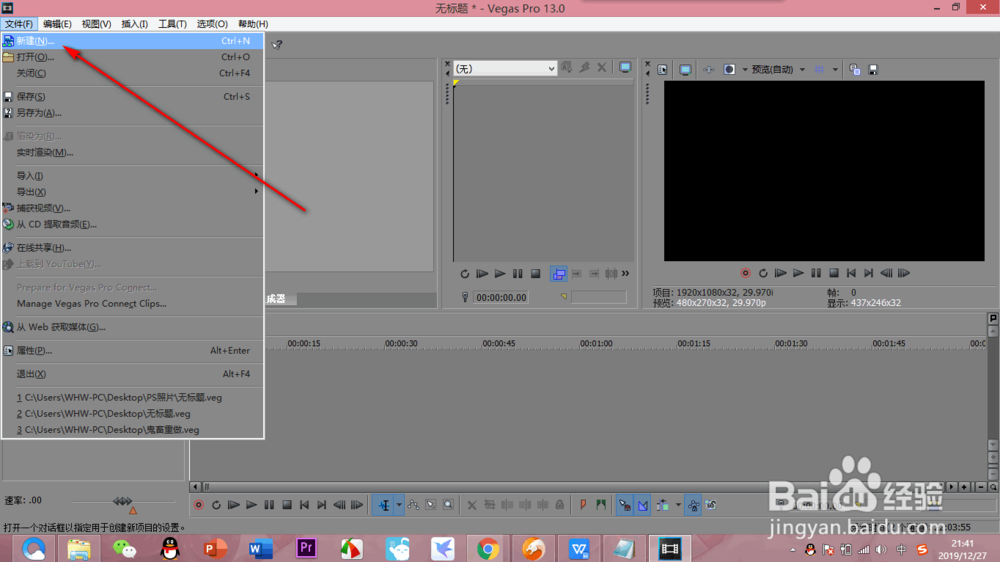This screenshot has width=1000, height=562.
Task: Toggle preview on external monitor icon
Action: [685, 70]
